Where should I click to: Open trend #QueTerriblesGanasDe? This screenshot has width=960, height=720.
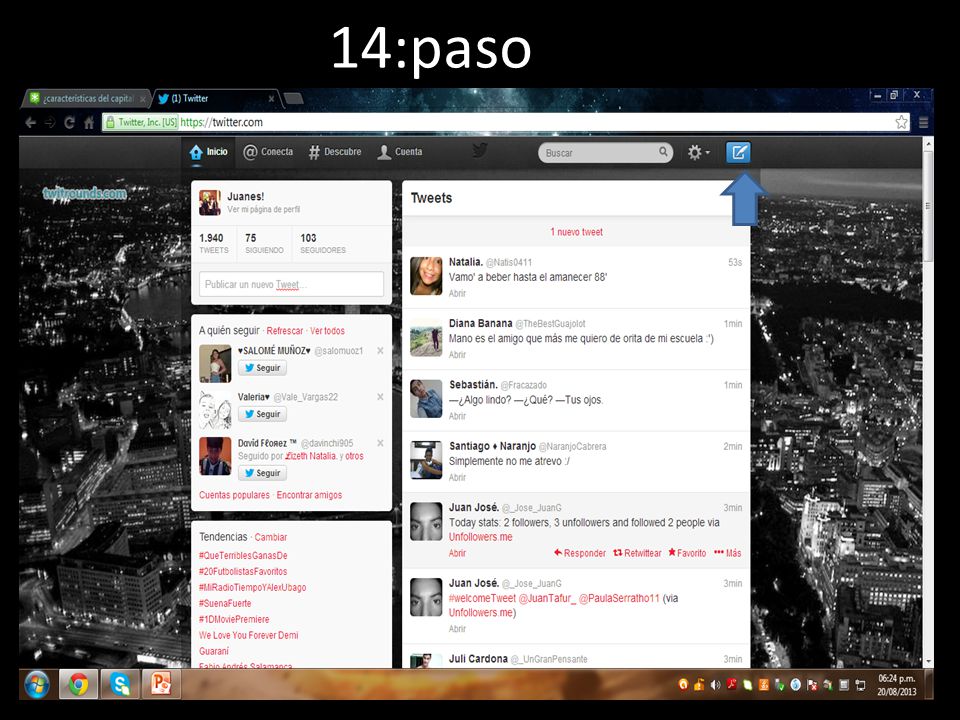click(x=243, y=555)
